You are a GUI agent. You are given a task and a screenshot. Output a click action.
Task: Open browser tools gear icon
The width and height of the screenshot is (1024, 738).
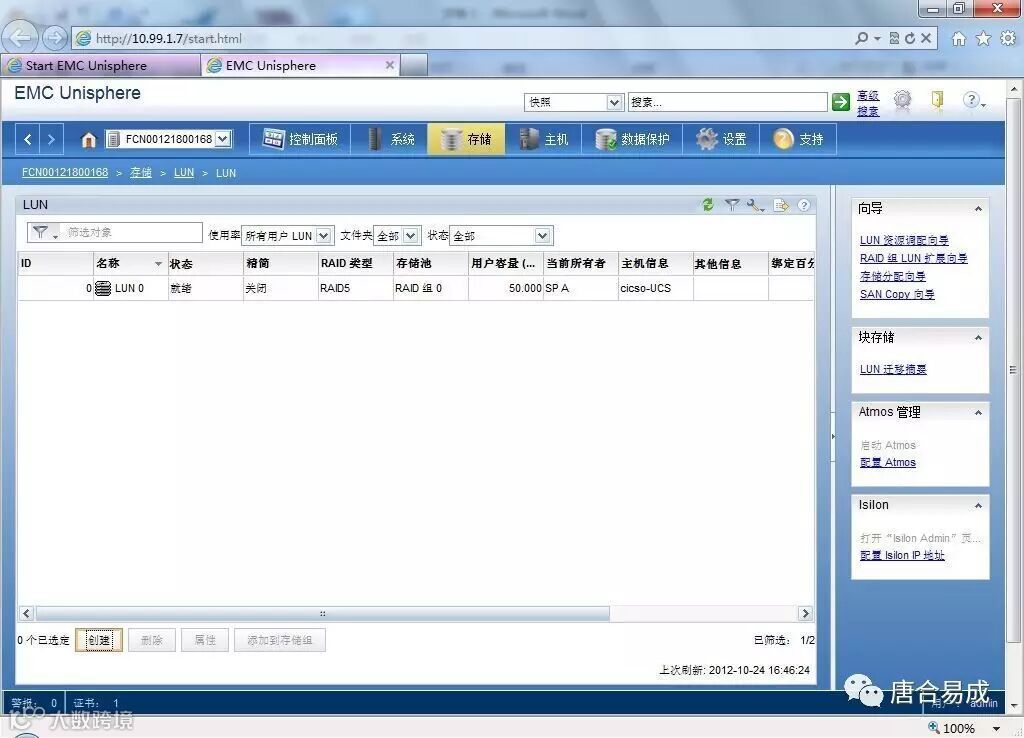click(1008, 39)
